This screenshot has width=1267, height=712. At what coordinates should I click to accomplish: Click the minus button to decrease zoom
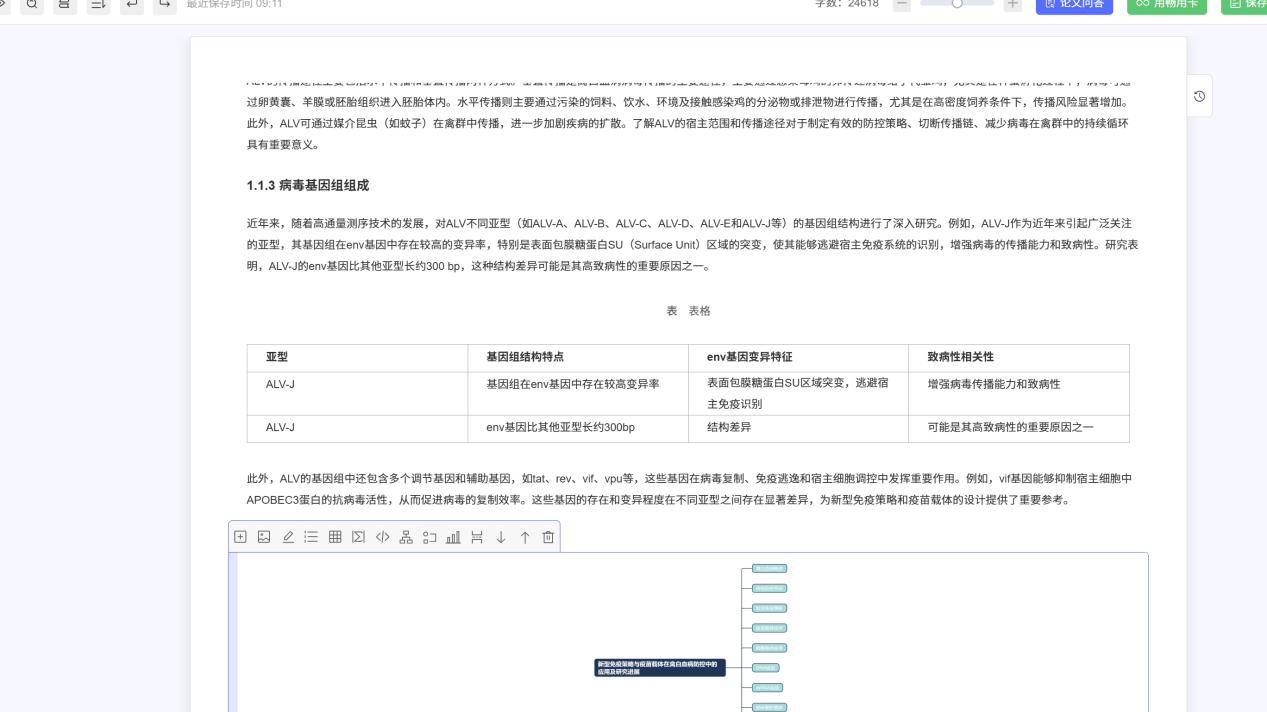[901, 4]
